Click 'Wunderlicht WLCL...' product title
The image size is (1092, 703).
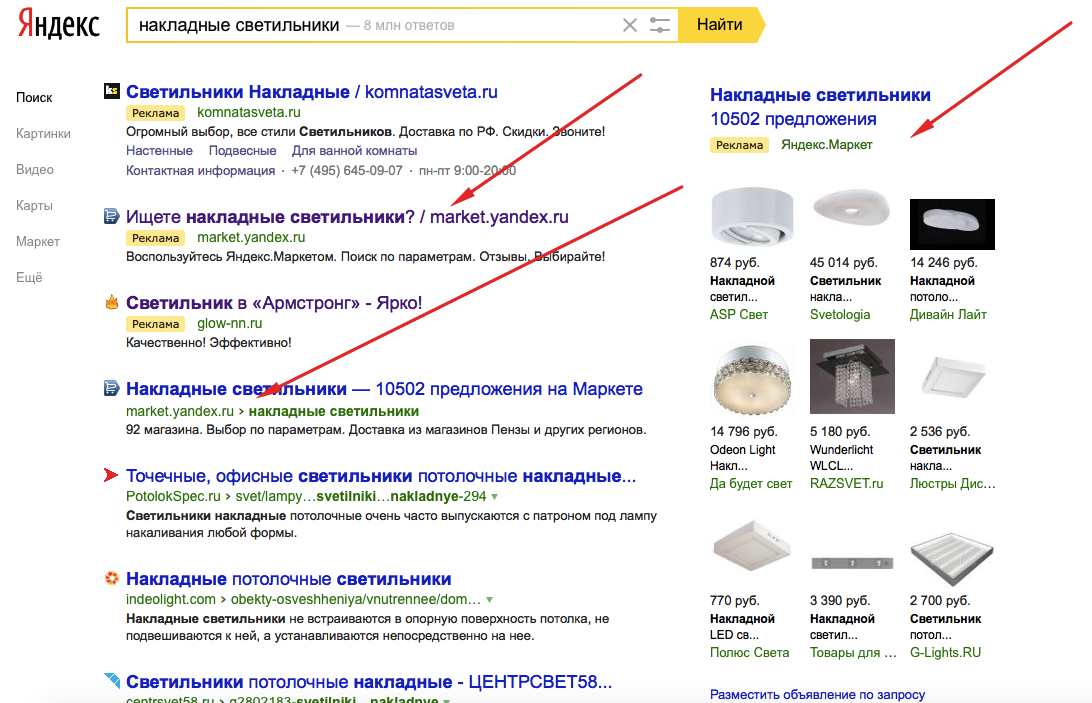click(x=841, y=458)
